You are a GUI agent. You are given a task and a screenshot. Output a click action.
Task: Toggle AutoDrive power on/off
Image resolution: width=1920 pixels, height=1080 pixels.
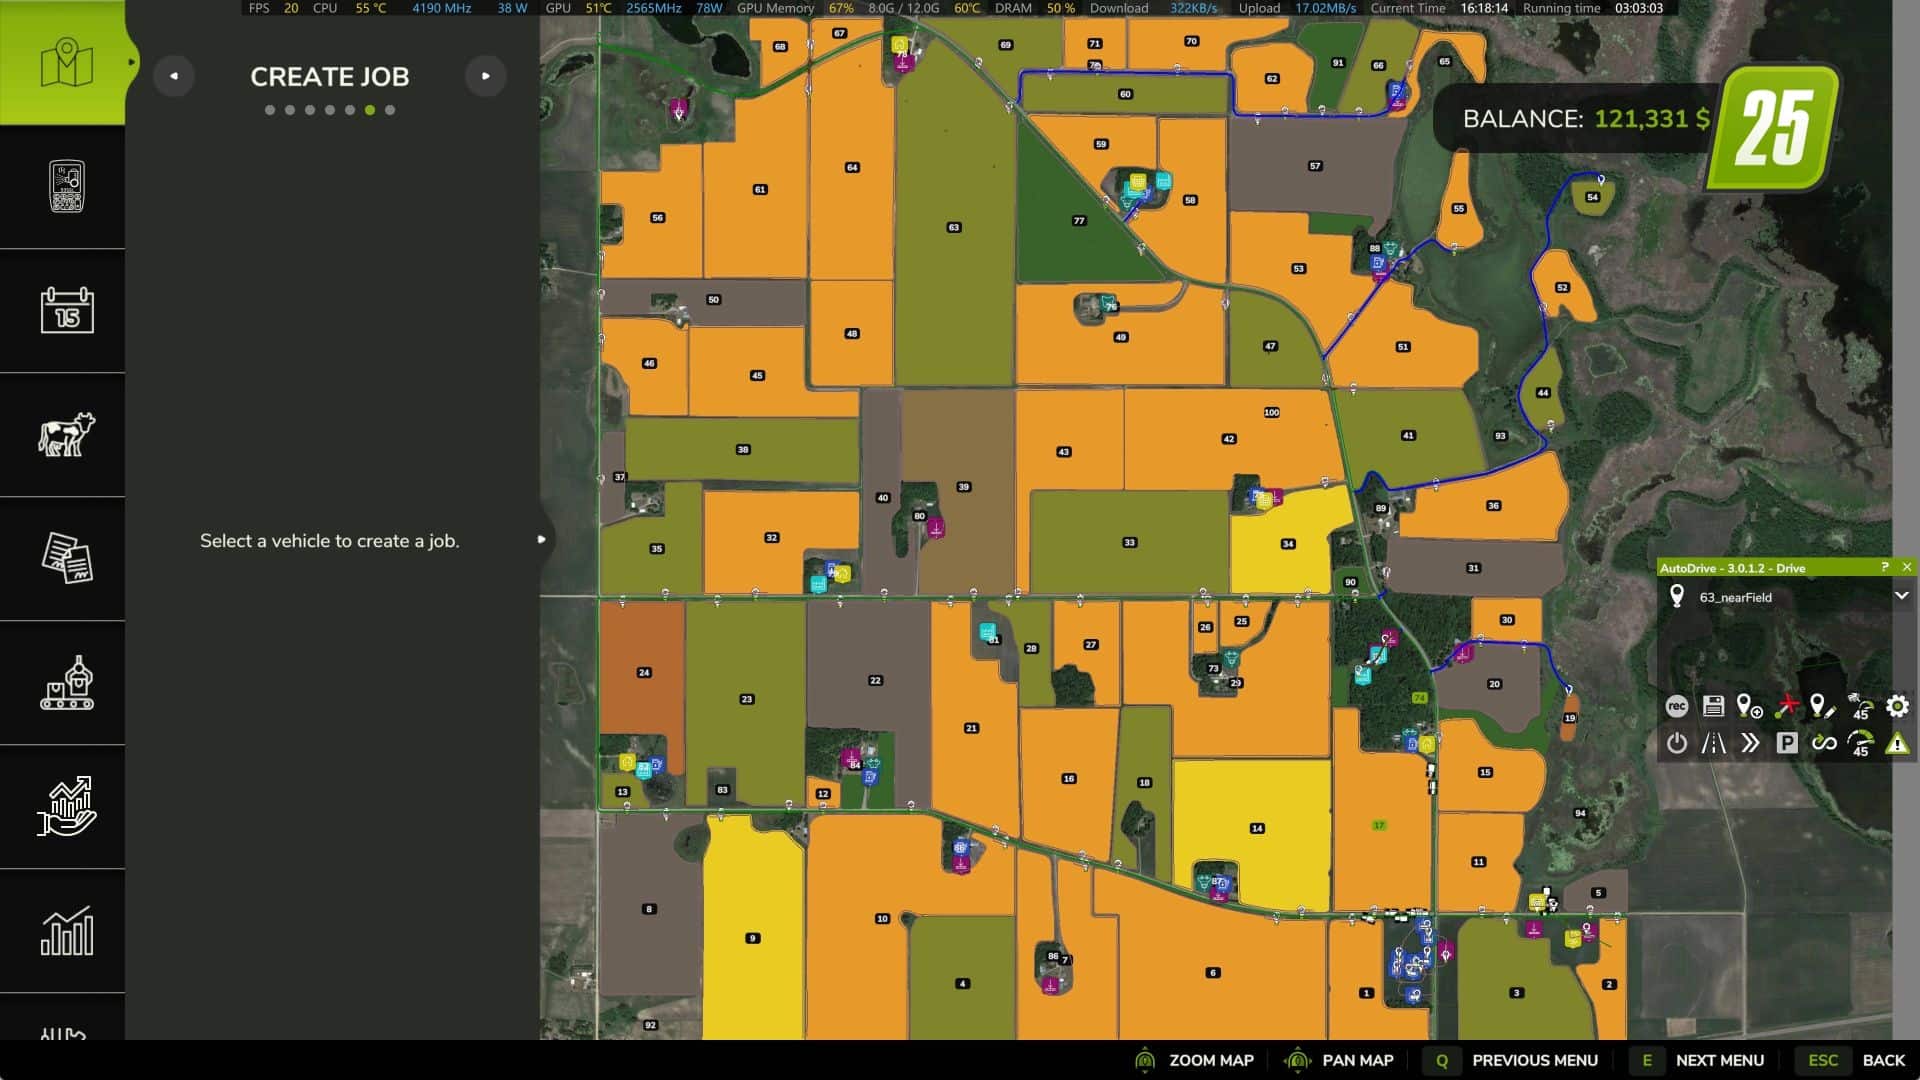(x=1677, y=743)
